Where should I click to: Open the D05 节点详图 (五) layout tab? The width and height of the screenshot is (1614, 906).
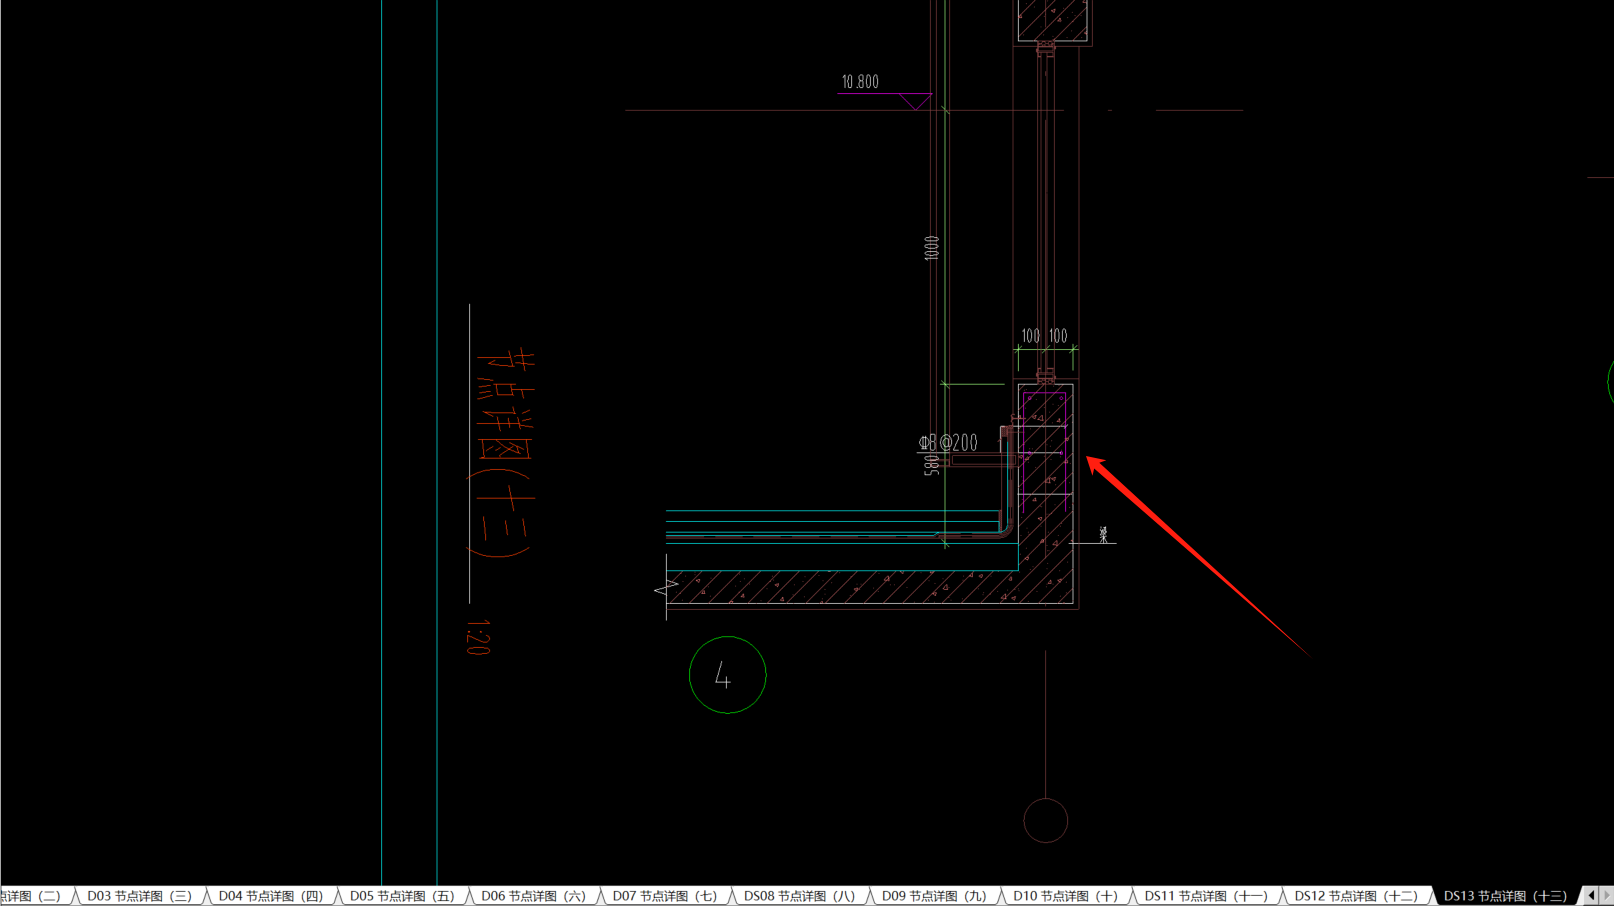[402, 896]
